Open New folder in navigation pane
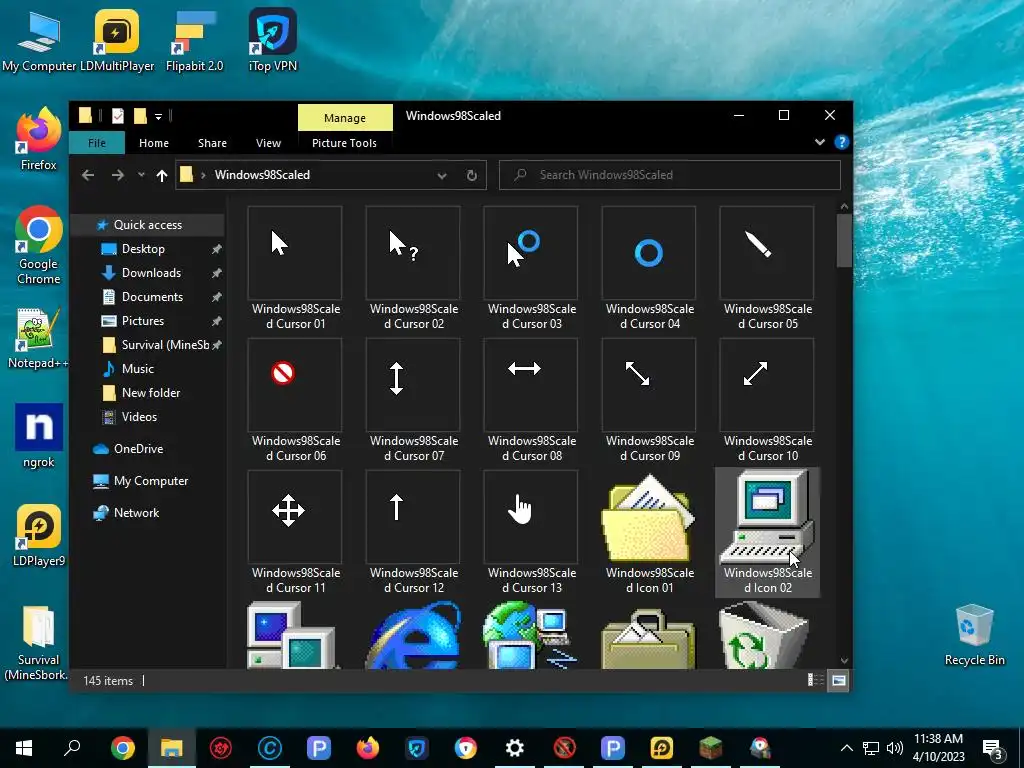1024x768 pixels. [x=151, y=392]
